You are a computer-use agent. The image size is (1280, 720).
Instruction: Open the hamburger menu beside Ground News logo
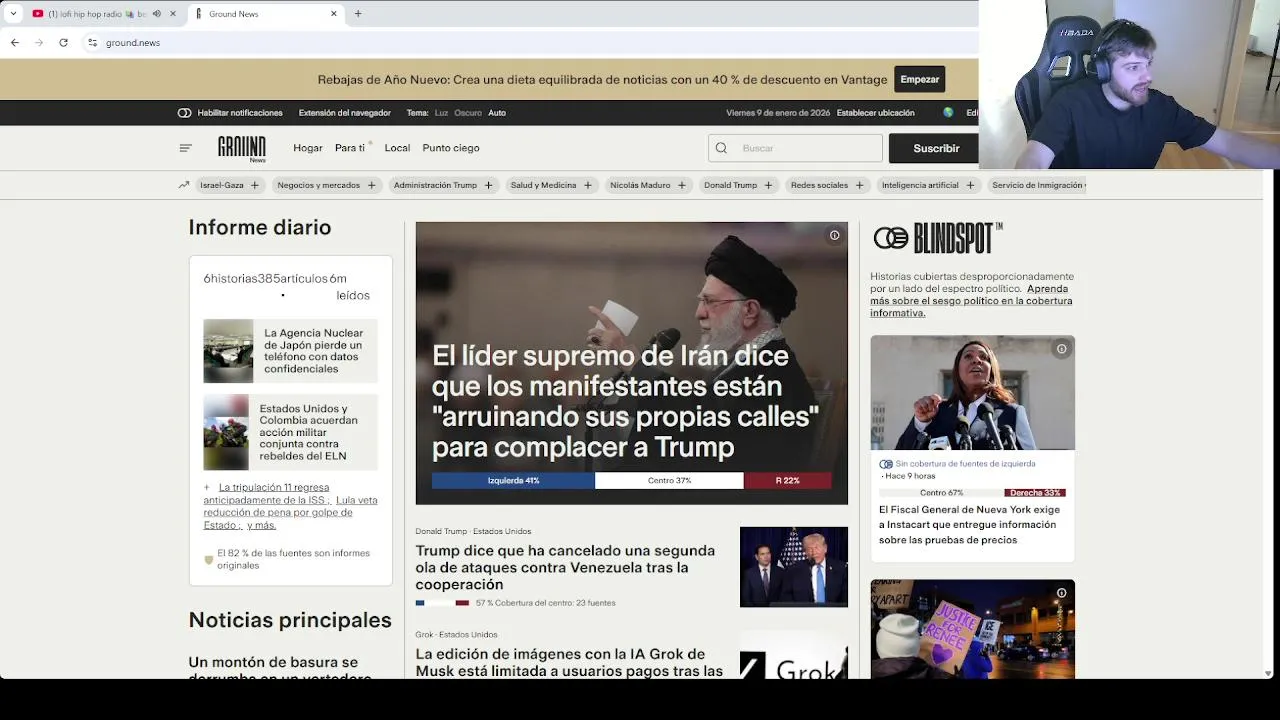click(x=185, y=148)
